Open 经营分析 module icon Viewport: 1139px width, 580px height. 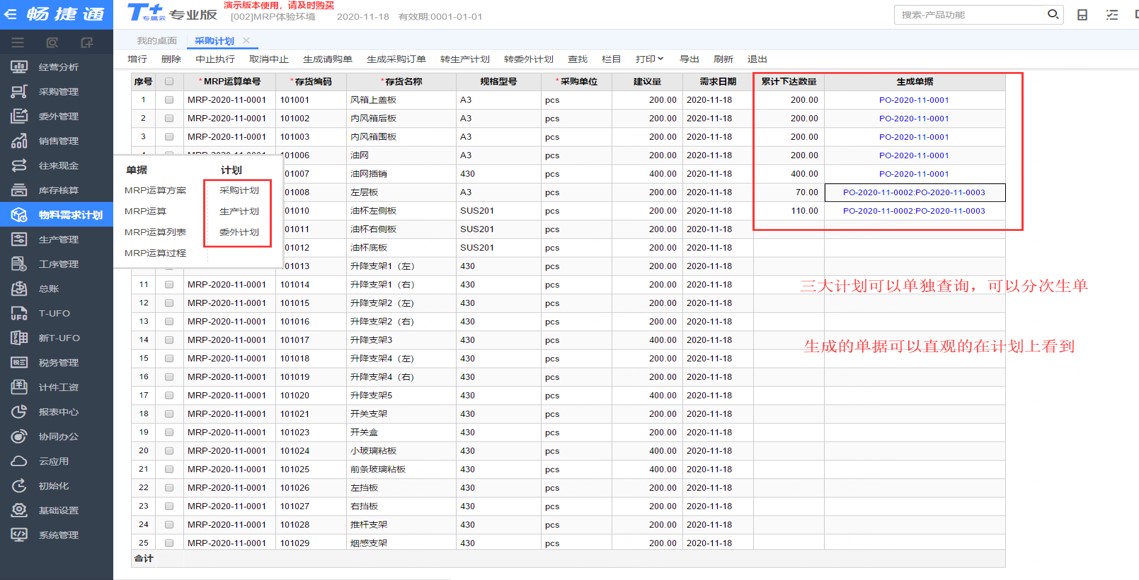(x=20, y=67)
